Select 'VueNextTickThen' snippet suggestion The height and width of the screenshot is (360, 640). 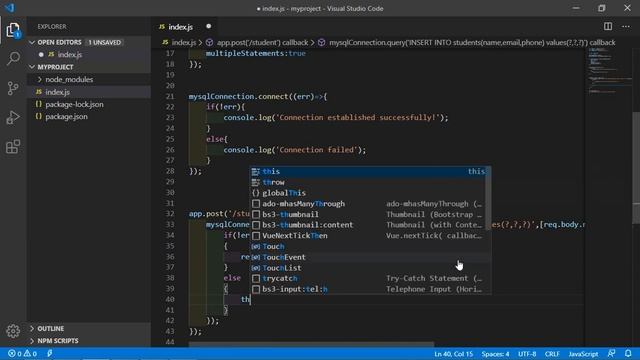[x=368, y=236]
